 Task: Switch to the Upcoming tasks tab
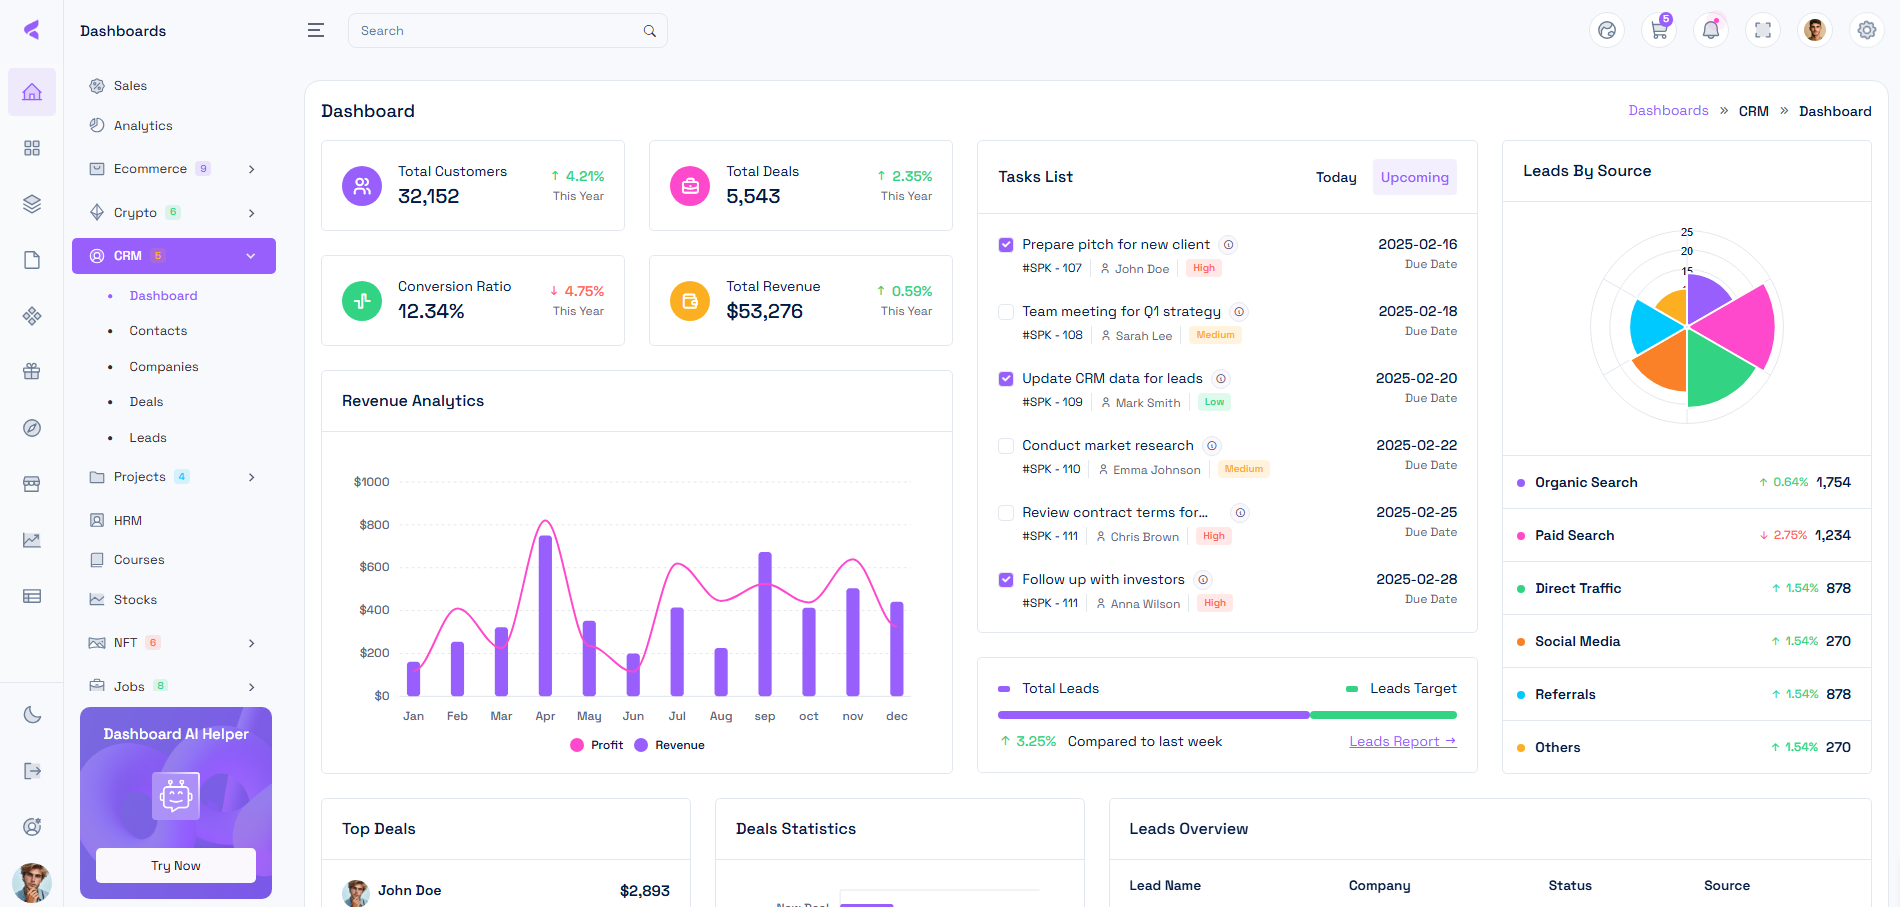pyautogui.click(x=1414, y=177)
